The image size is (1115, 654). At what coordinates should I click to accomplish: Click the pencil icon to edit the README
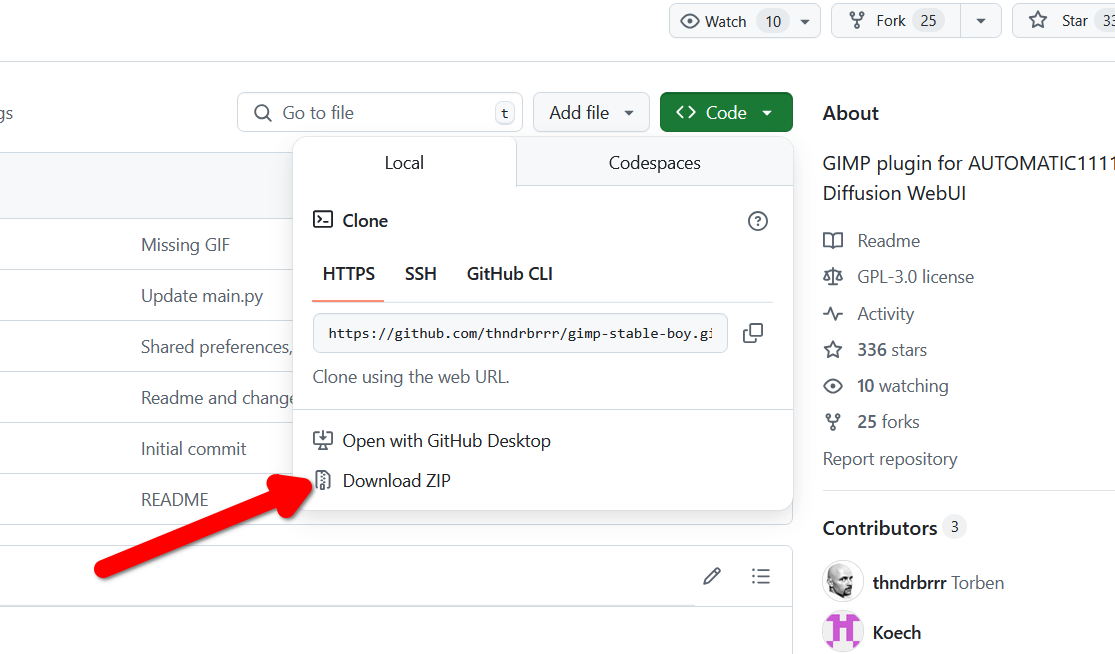[x=711, y=576]
